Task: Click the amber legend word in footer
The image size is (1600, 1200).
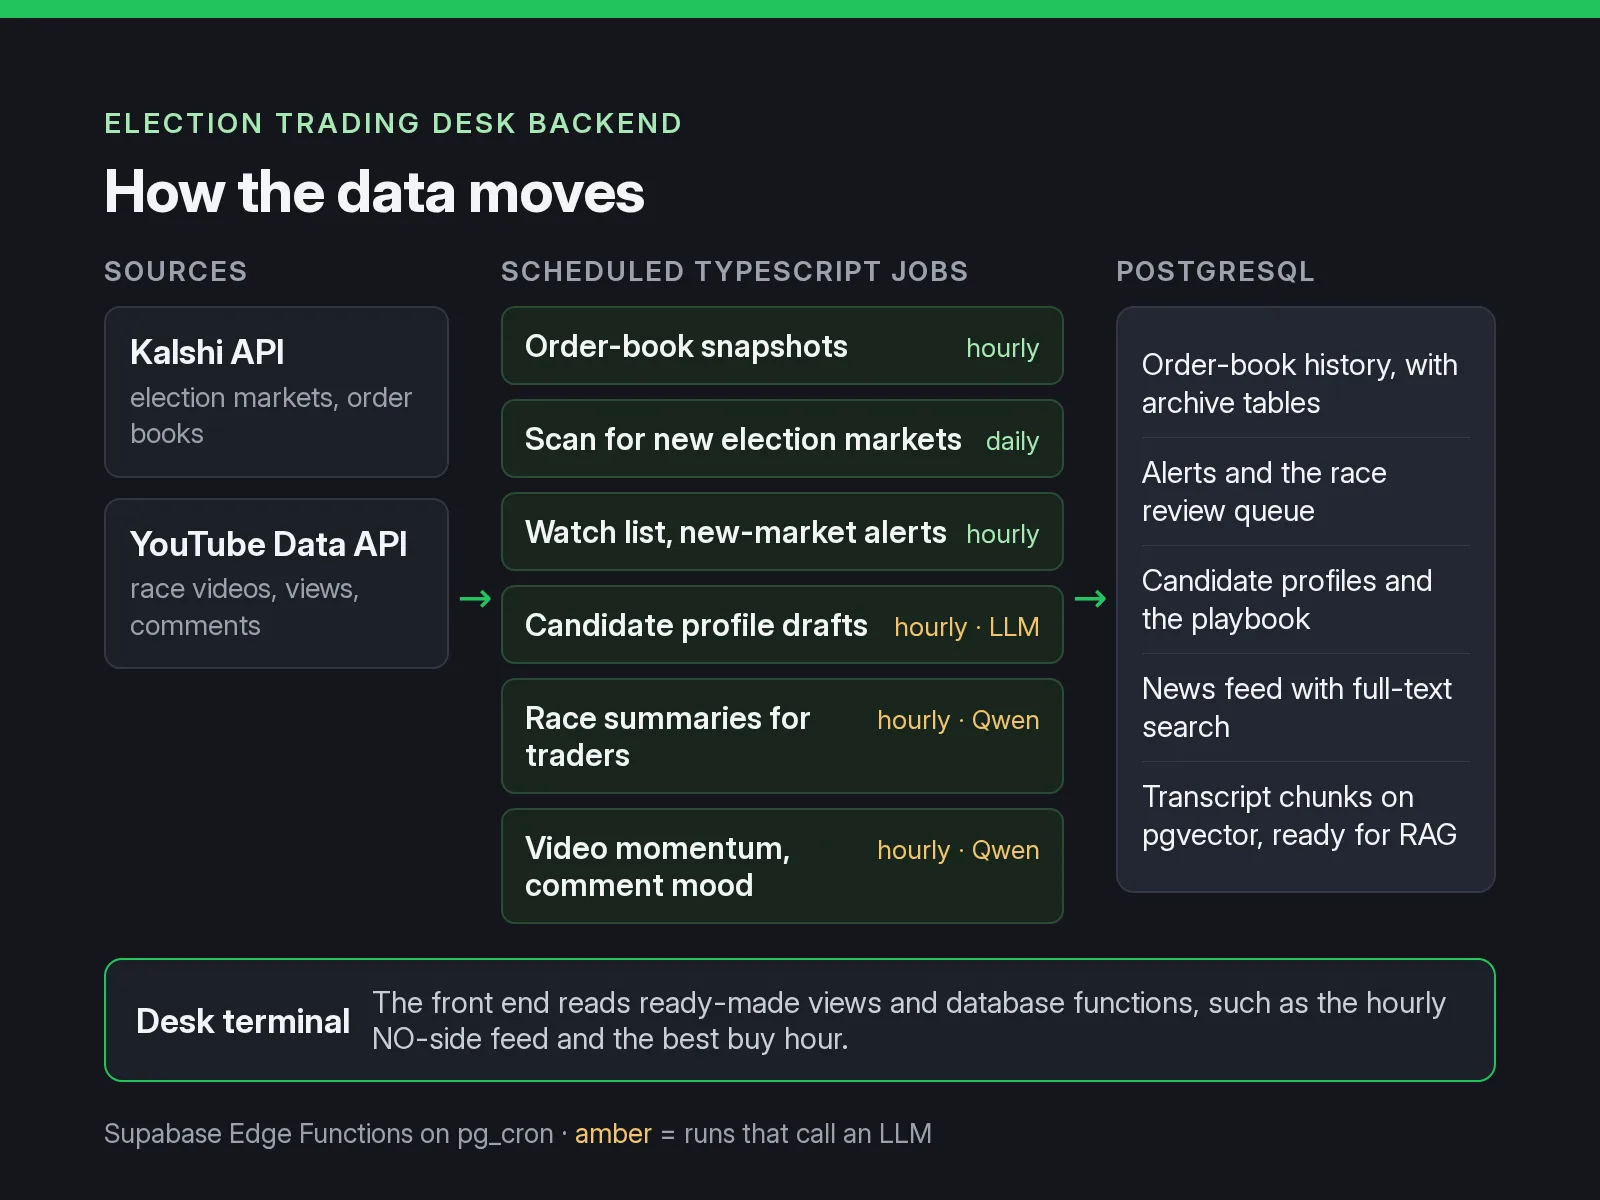Action: (613, 1134)
